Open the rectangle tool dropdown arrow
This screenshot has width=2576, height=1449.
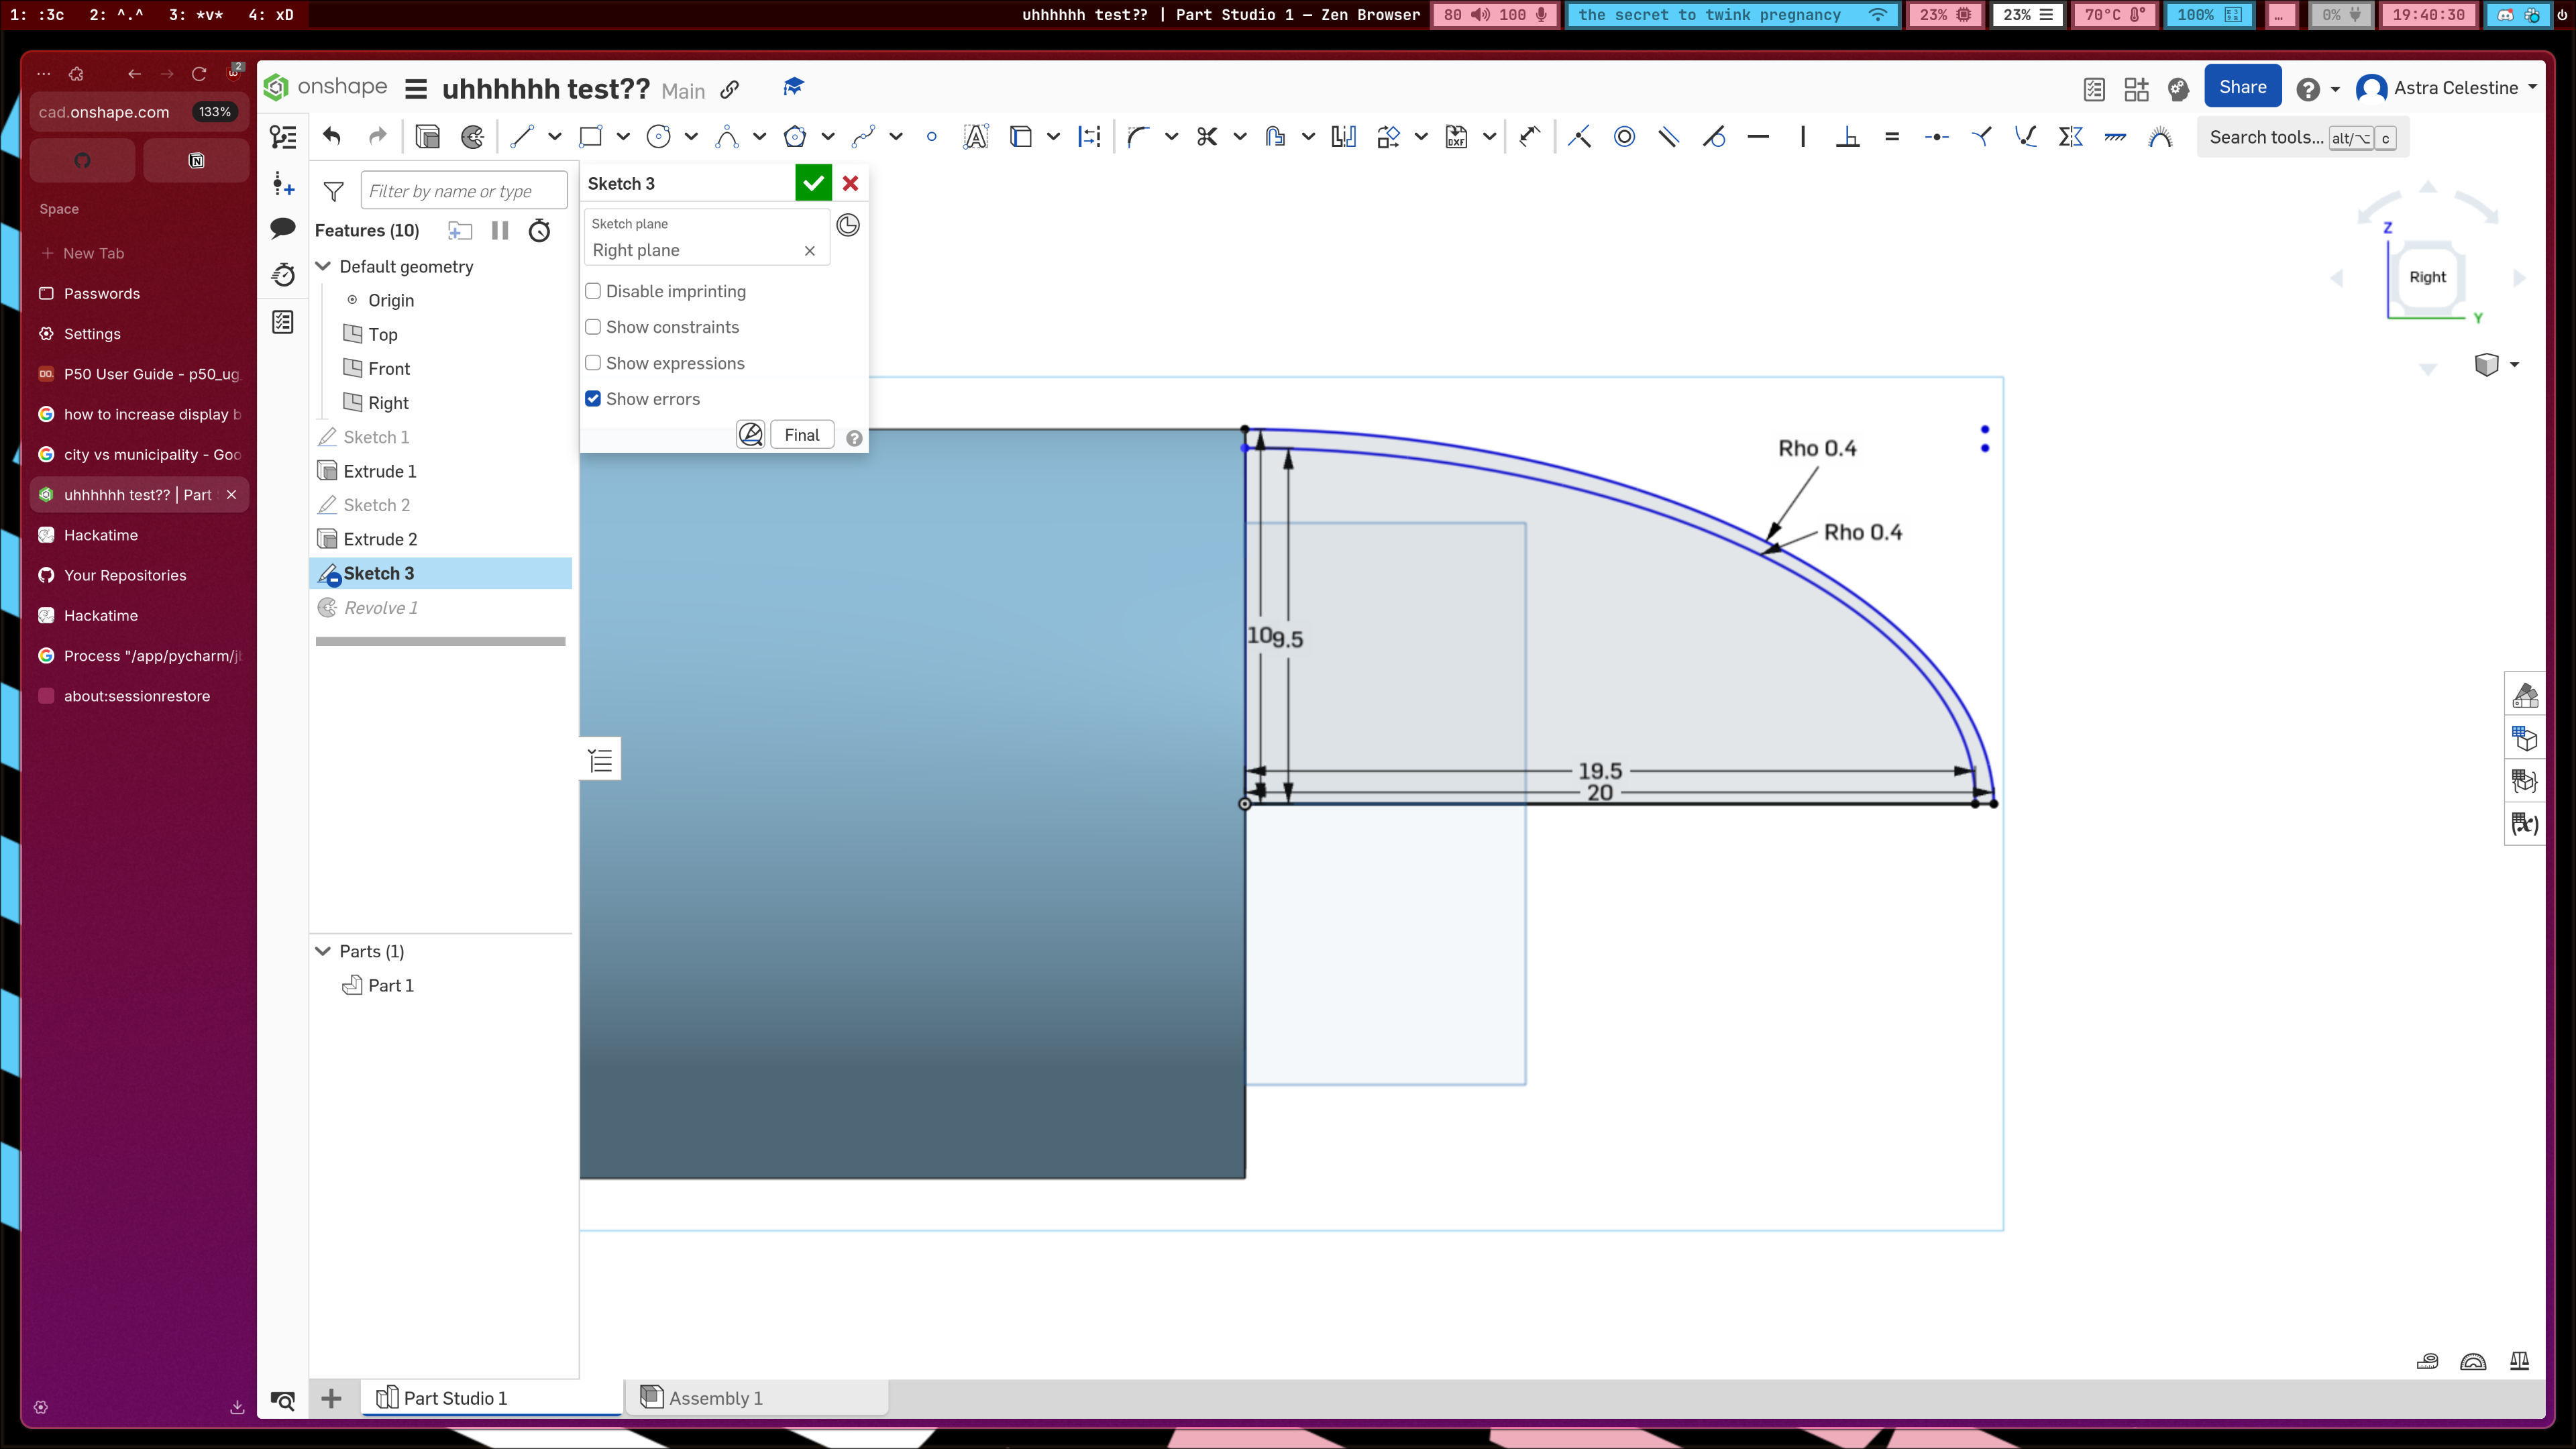[x=623, y=137]
